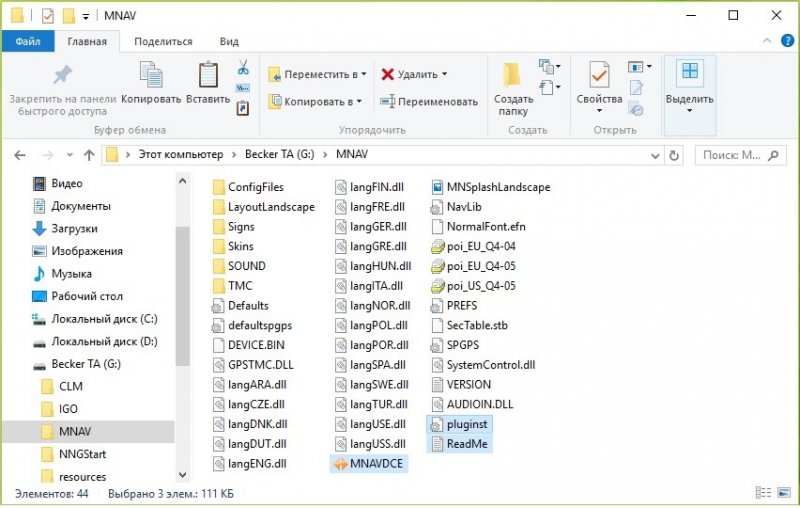800x508 pixels.
Task: Open the Выделить (Select) dropdown
Action: 689,86
